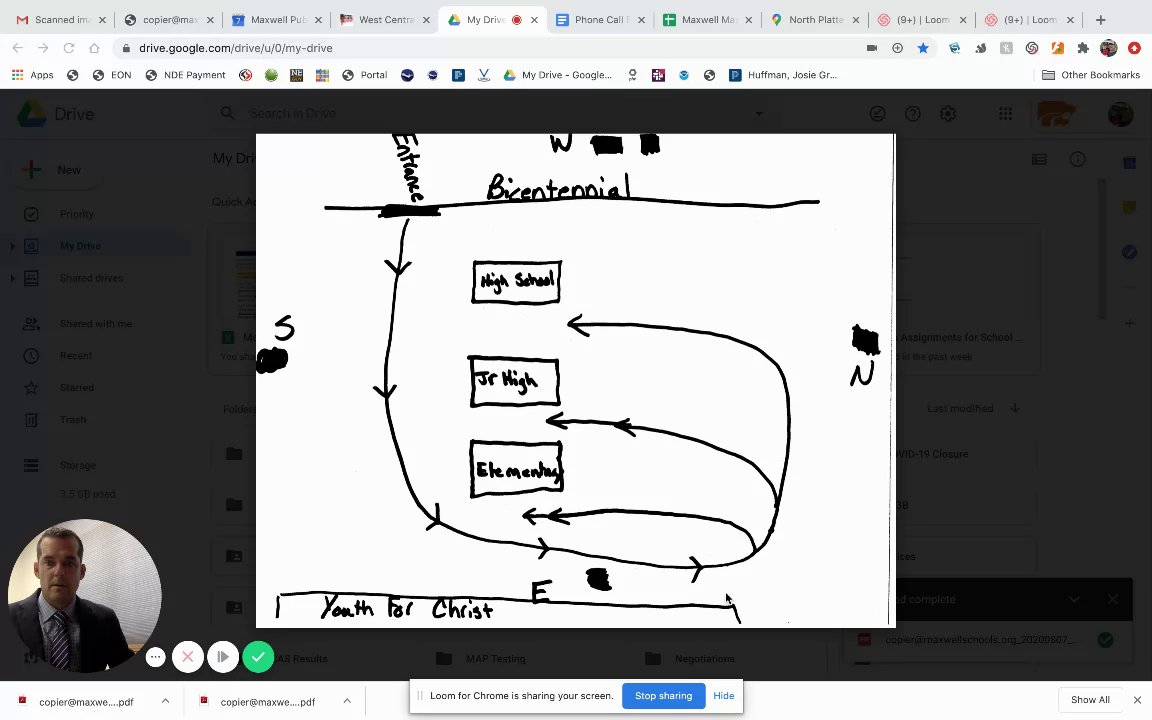This screenshot has height=720, width=1152.
Task: Expand the Shared drives tree arrow
Action: coord(12,278)
